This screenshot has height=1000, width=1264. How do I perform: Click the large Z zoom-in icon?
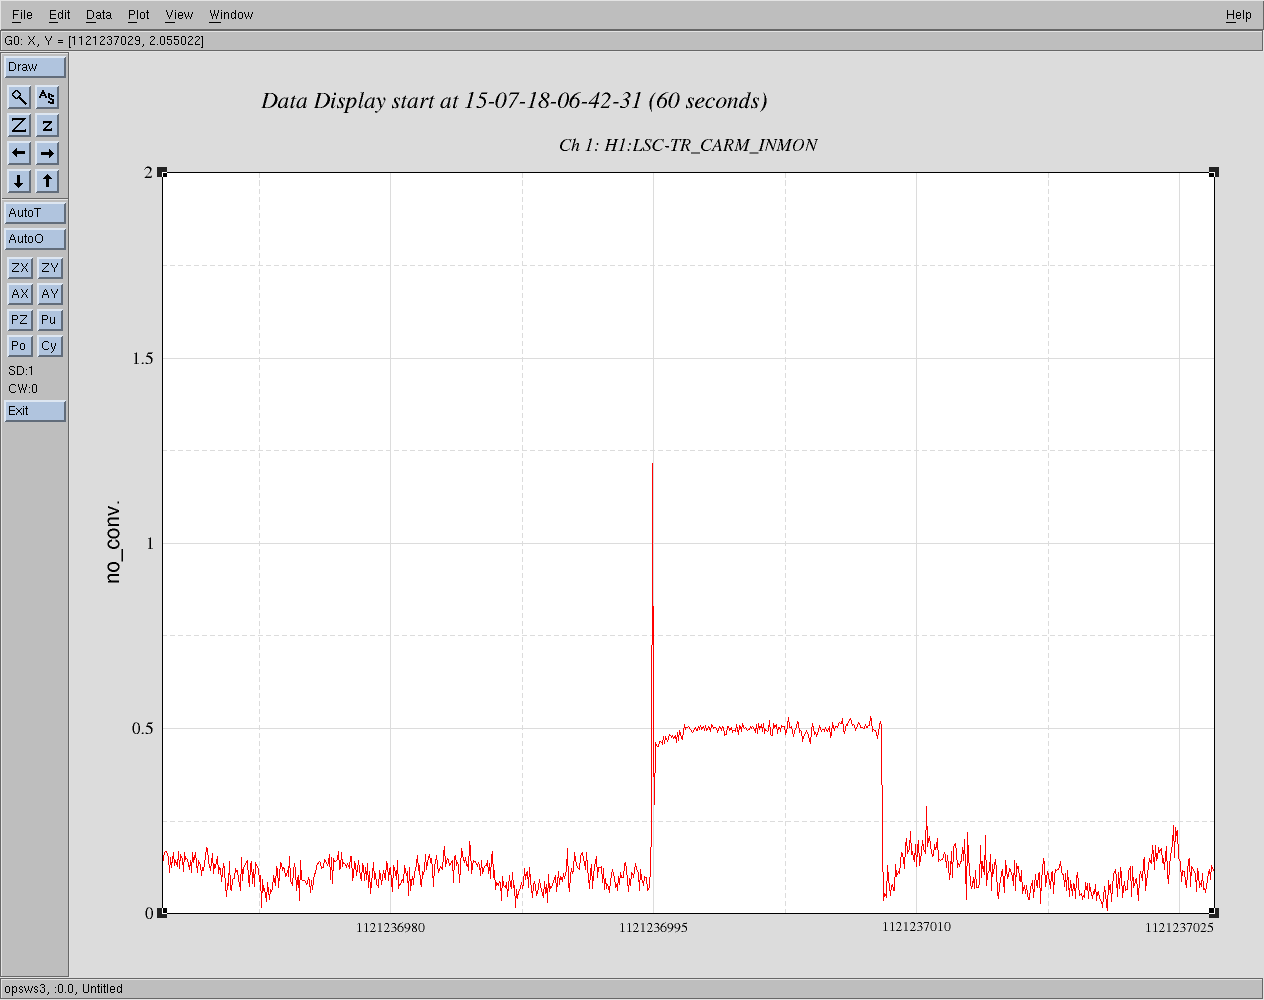pyautogui.click(x=19, y=125)
